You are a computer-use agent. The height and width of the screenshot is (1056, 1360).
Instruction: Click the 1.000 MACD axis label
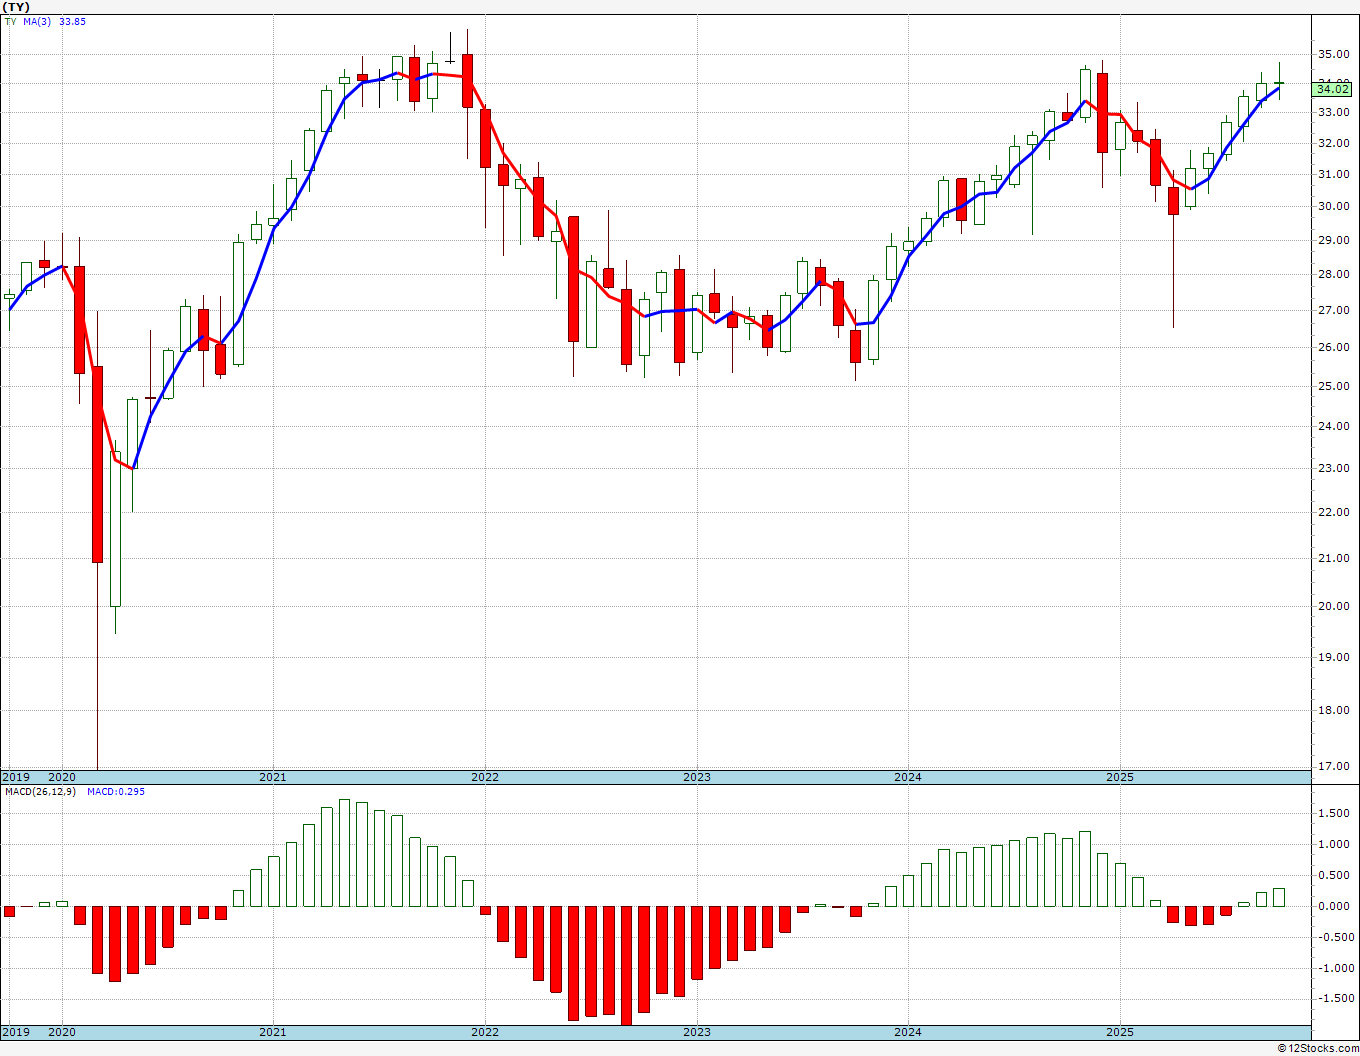1334,845
